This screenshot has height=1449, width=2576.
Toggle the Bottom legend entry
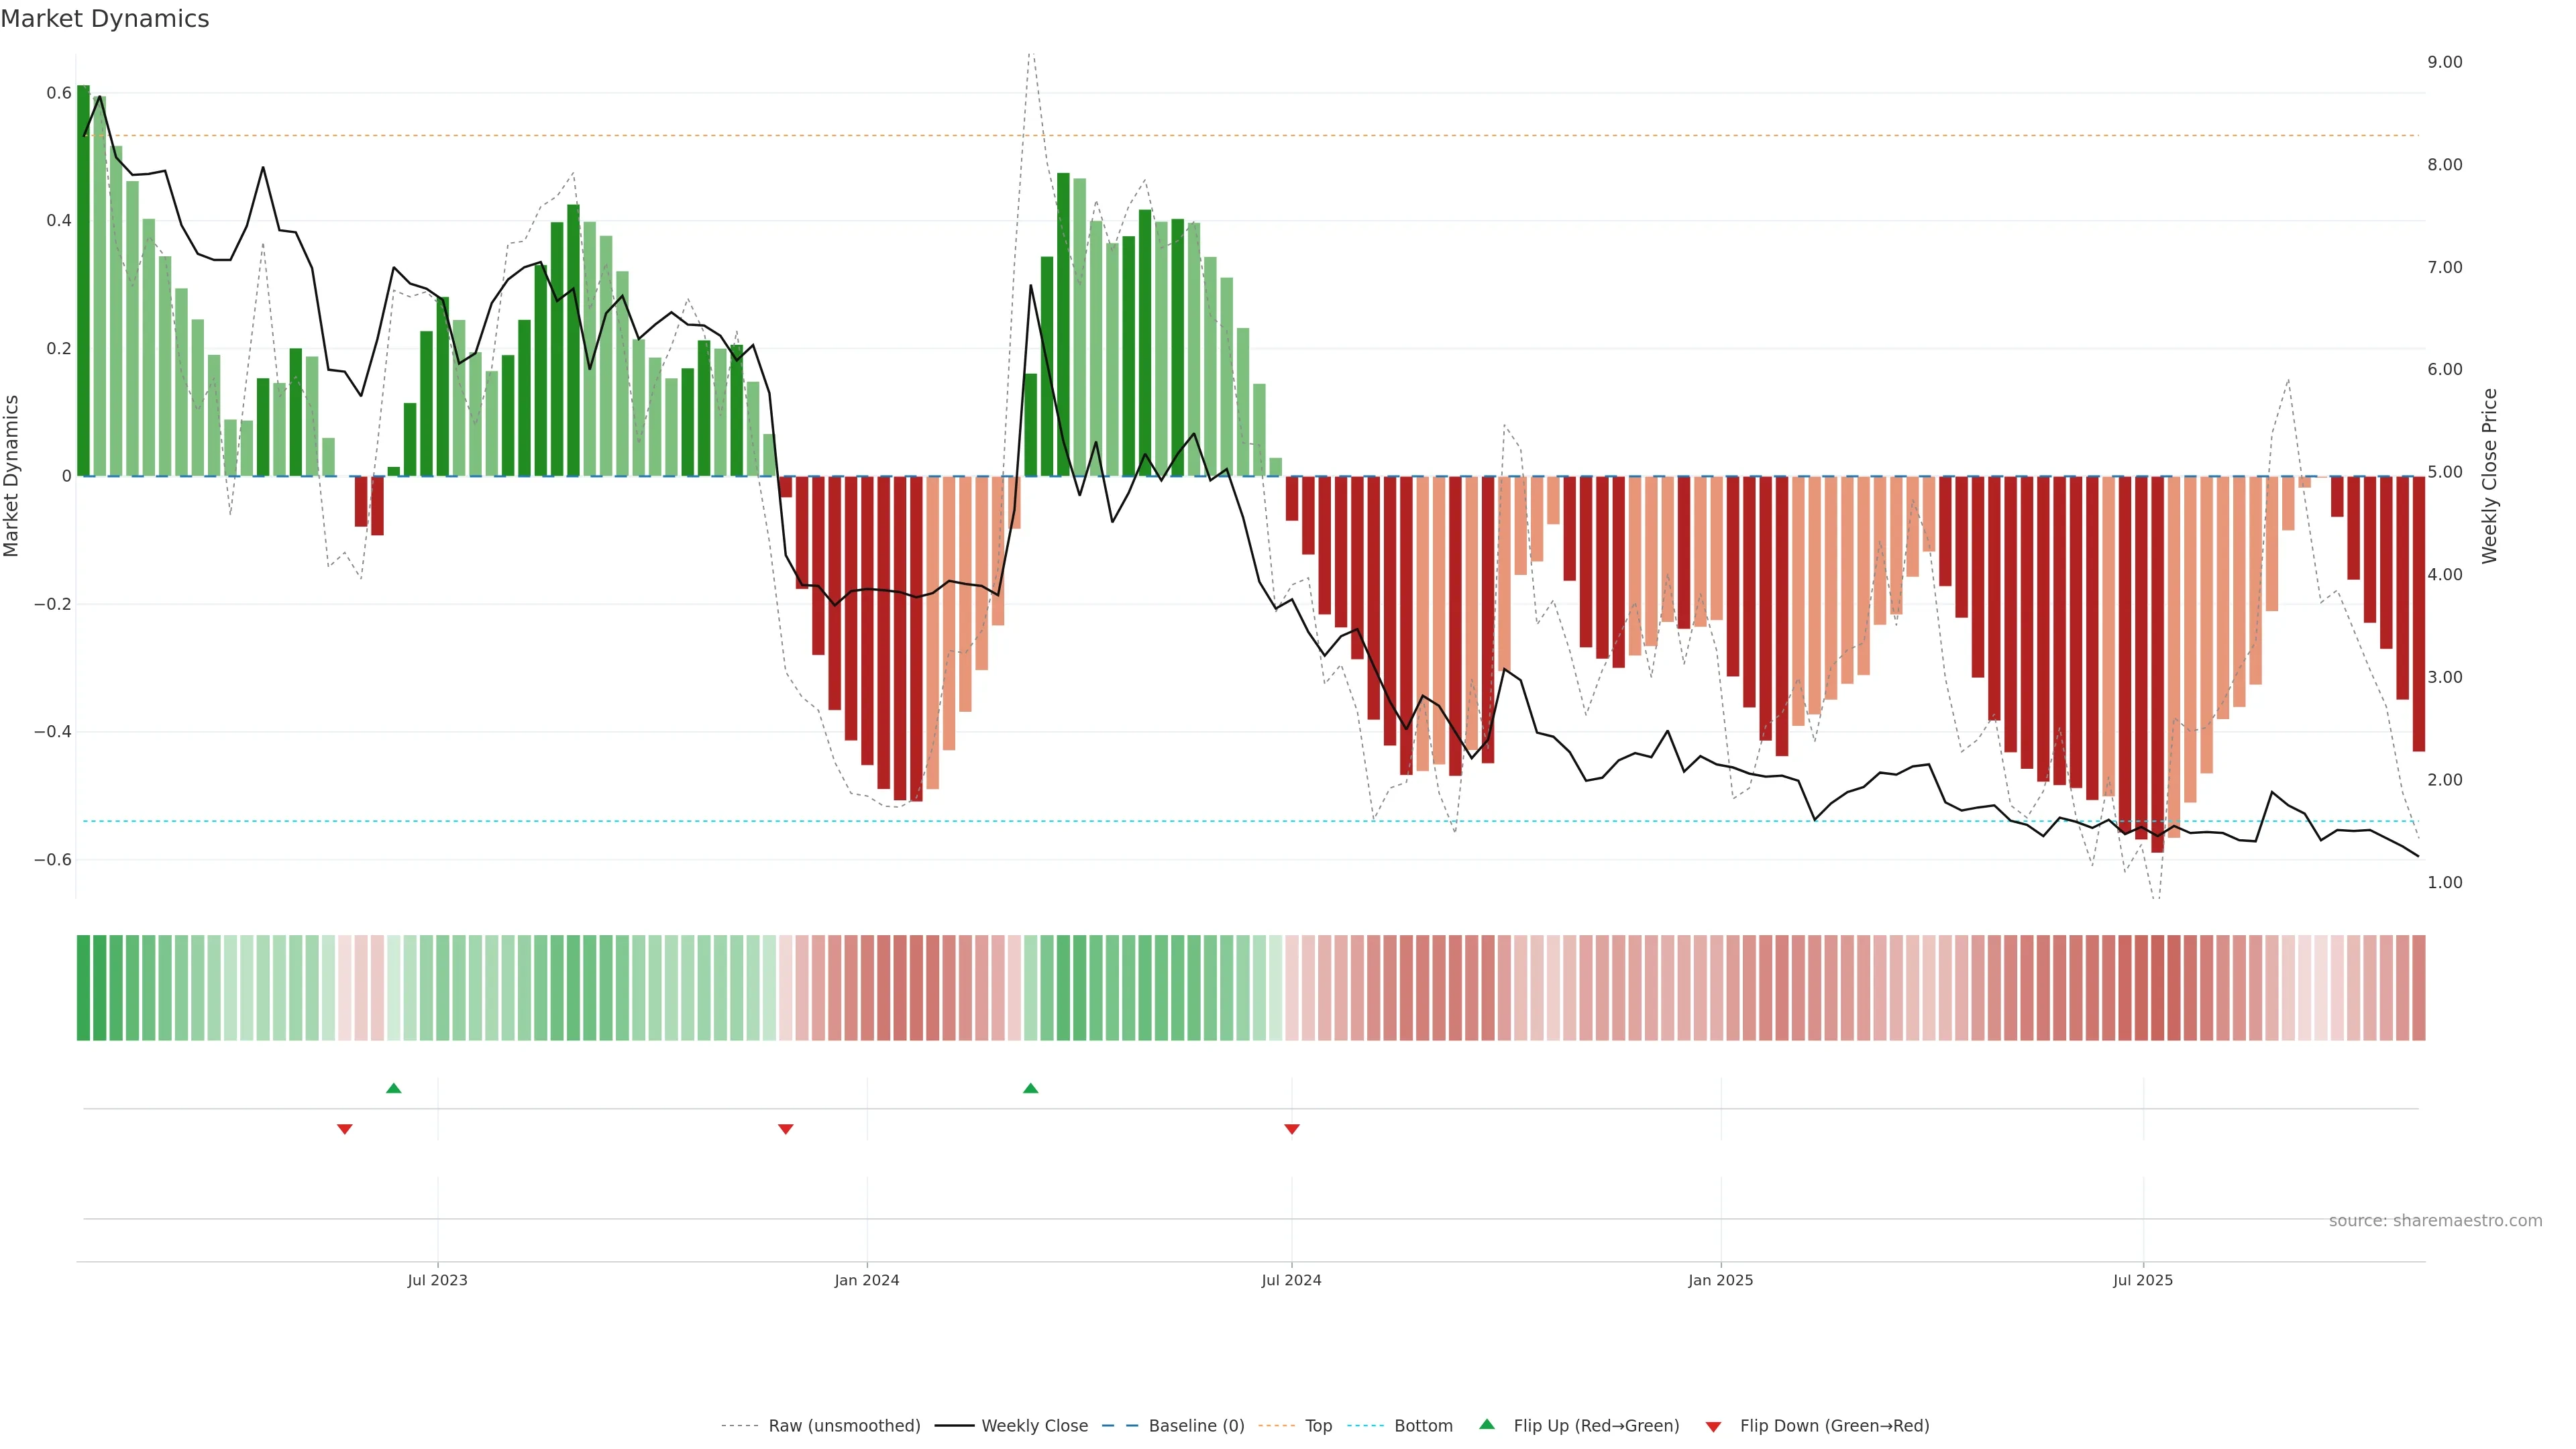point(1423,1426)
